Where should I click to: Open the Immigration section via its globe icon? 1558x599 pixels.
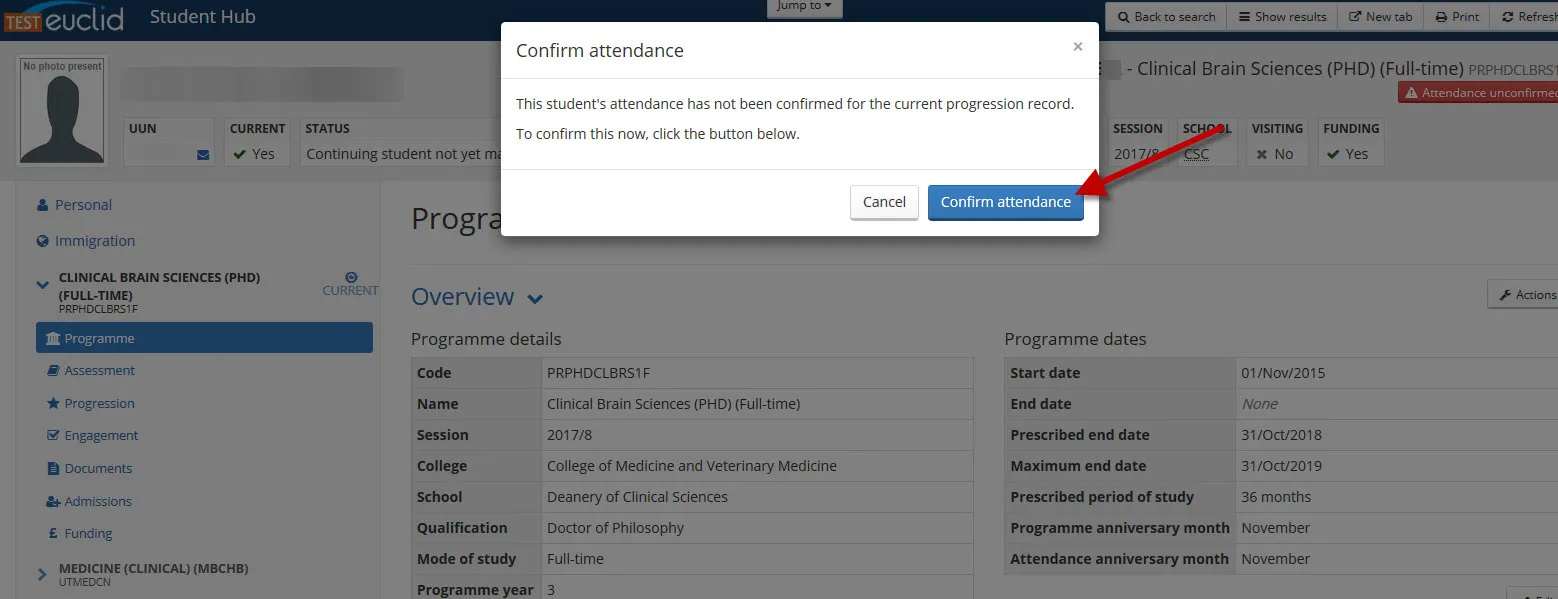pos(42,240)
